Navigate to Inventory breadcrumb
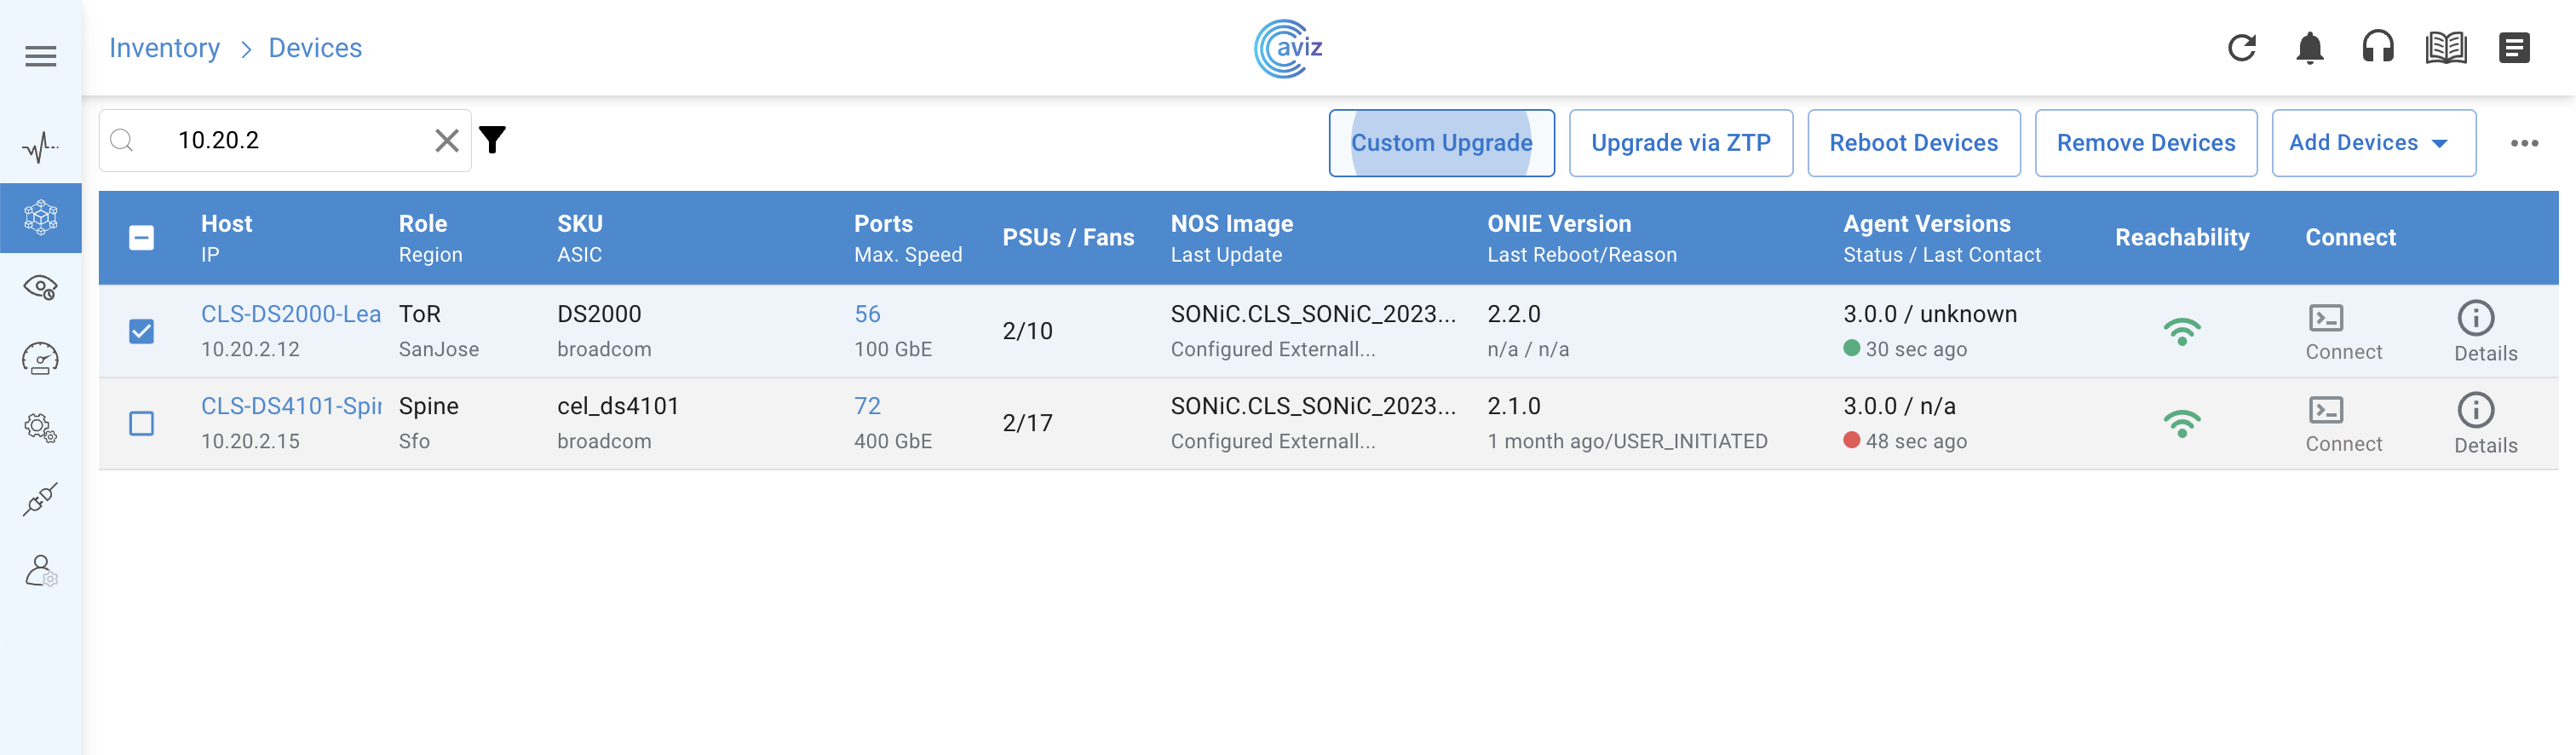Viewport: 2576px width, 755px height. click(x=164, y=48)
